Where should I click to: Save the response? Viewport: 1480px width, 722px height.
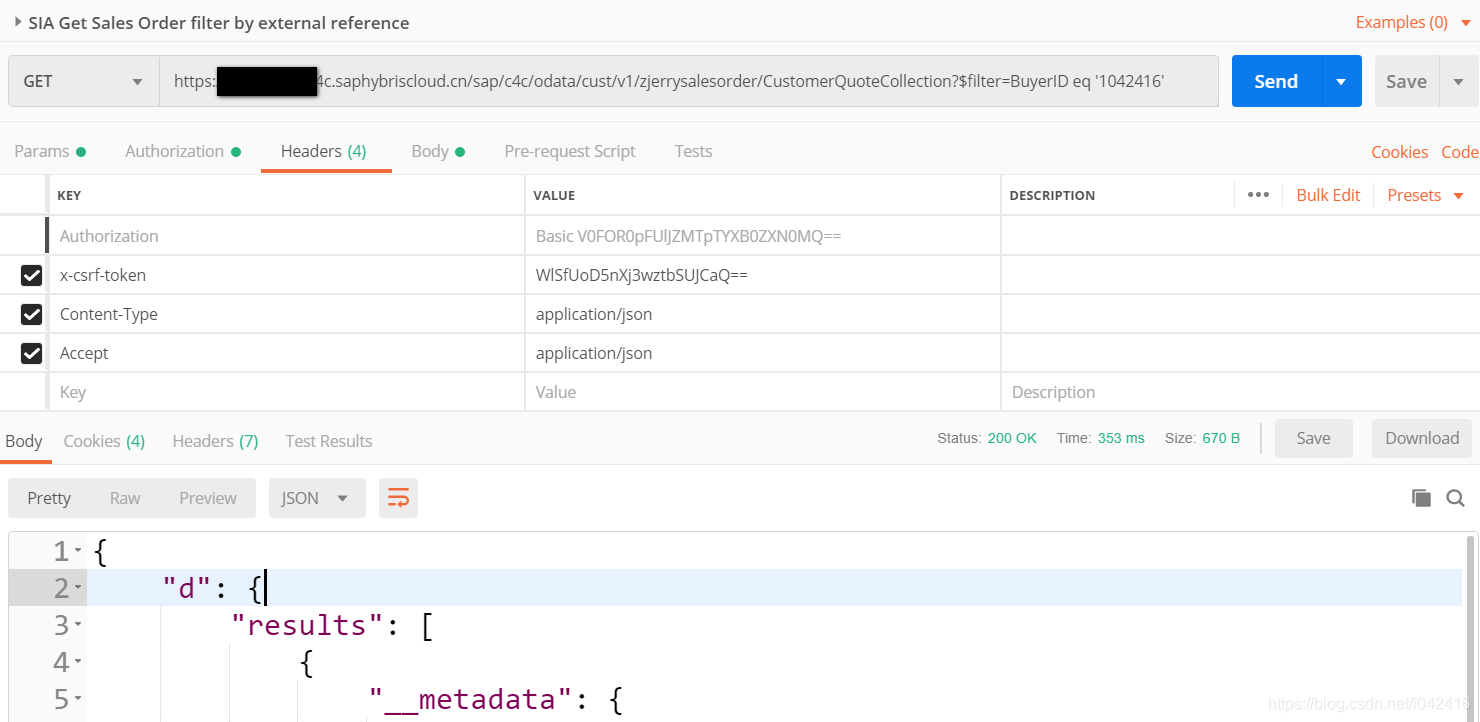[1313, 438]
